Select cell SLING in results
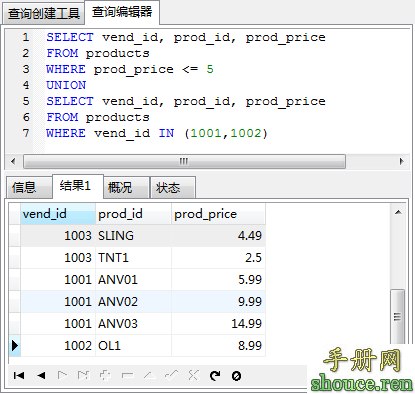The width and height of the screenshot is (415, 394). point(133,236)
